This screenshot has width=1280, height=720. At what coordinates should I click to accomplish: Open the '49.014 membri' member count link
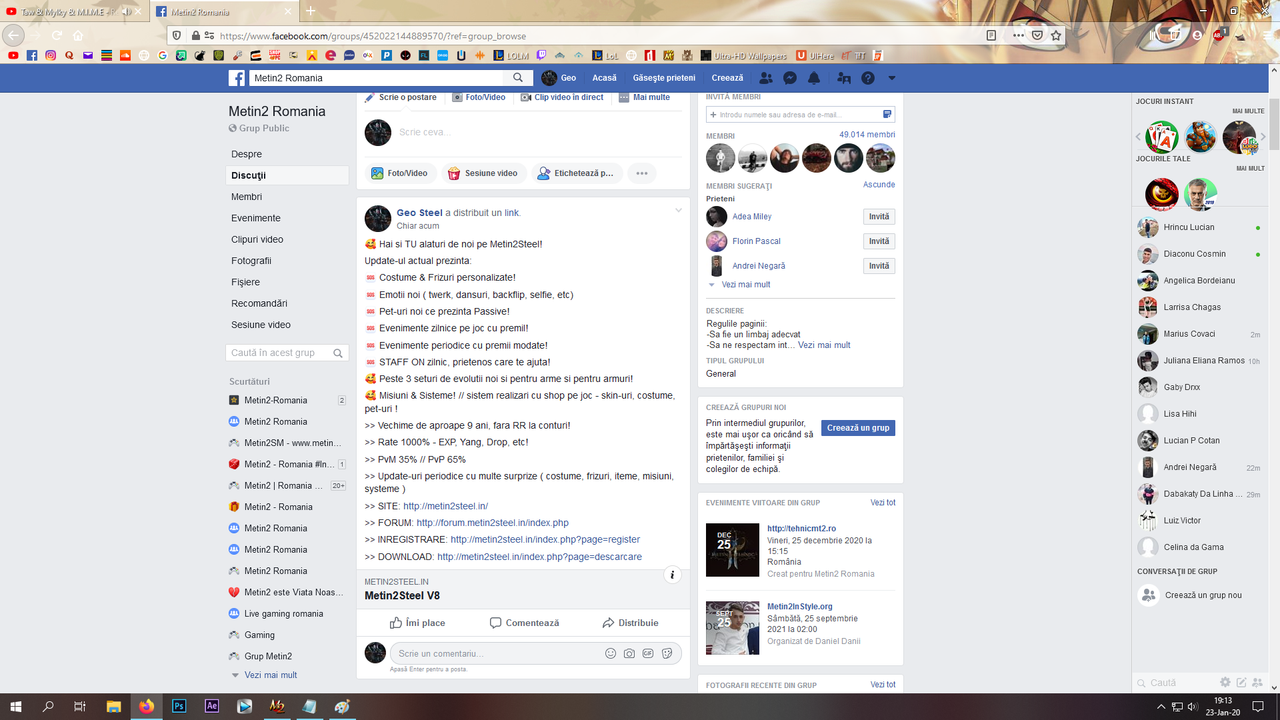(x=867, y=135)
